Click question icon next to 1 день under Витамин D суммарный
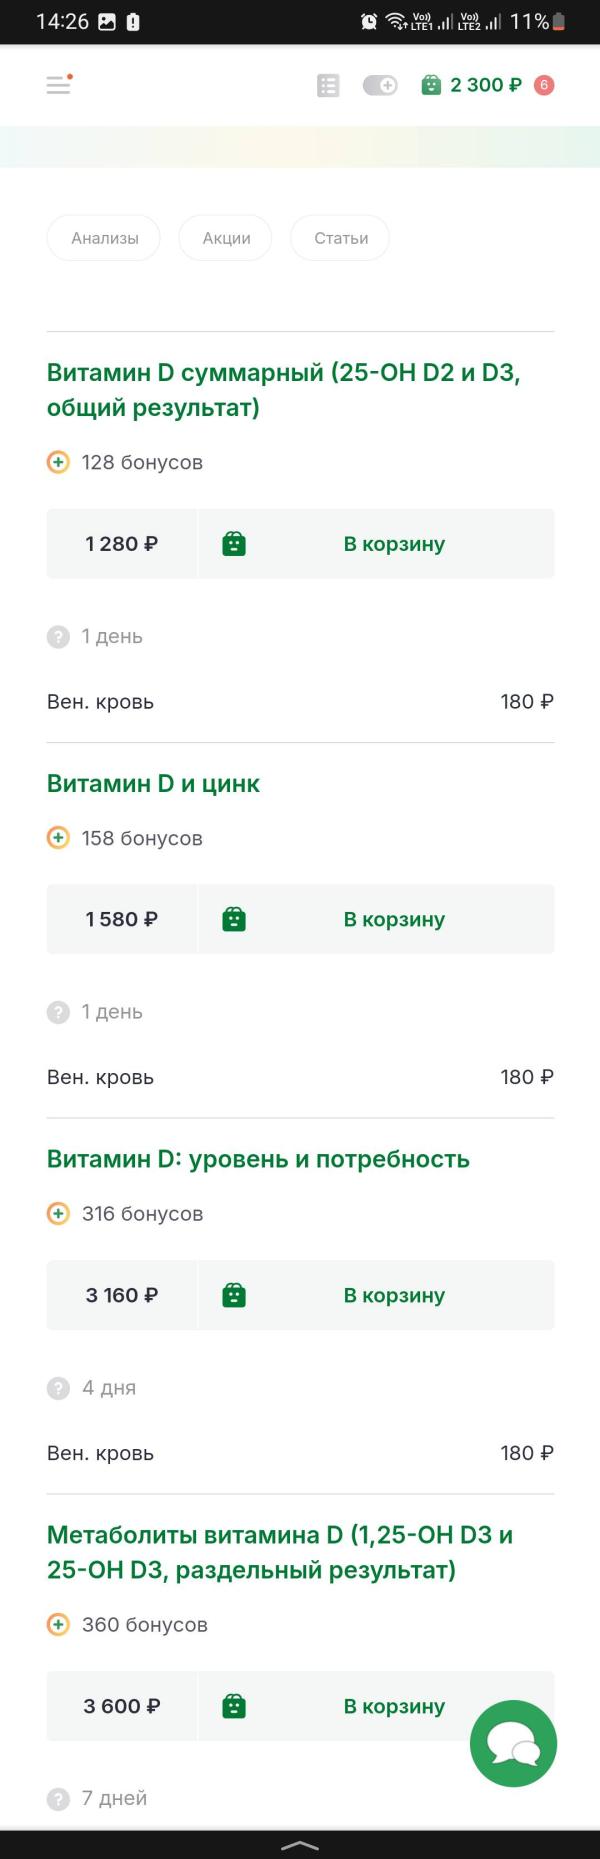Screen dimensions: 600x1859 click(x=58, y=636)
